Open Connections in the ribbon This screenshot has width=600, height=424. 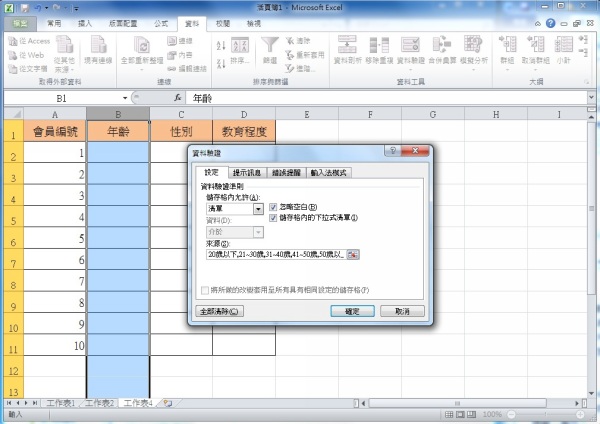(180, 41)
